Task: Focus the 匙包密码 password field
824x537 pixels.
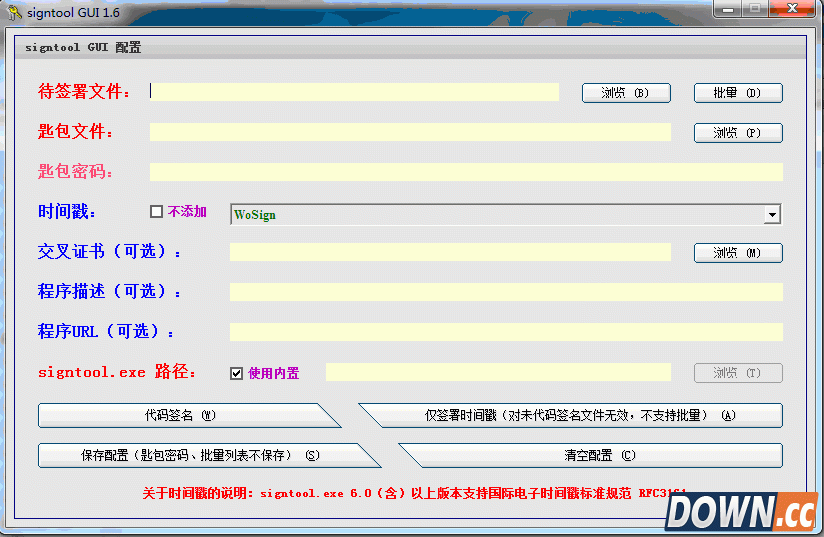Action: pyautogui.click(x=466, y=172)
